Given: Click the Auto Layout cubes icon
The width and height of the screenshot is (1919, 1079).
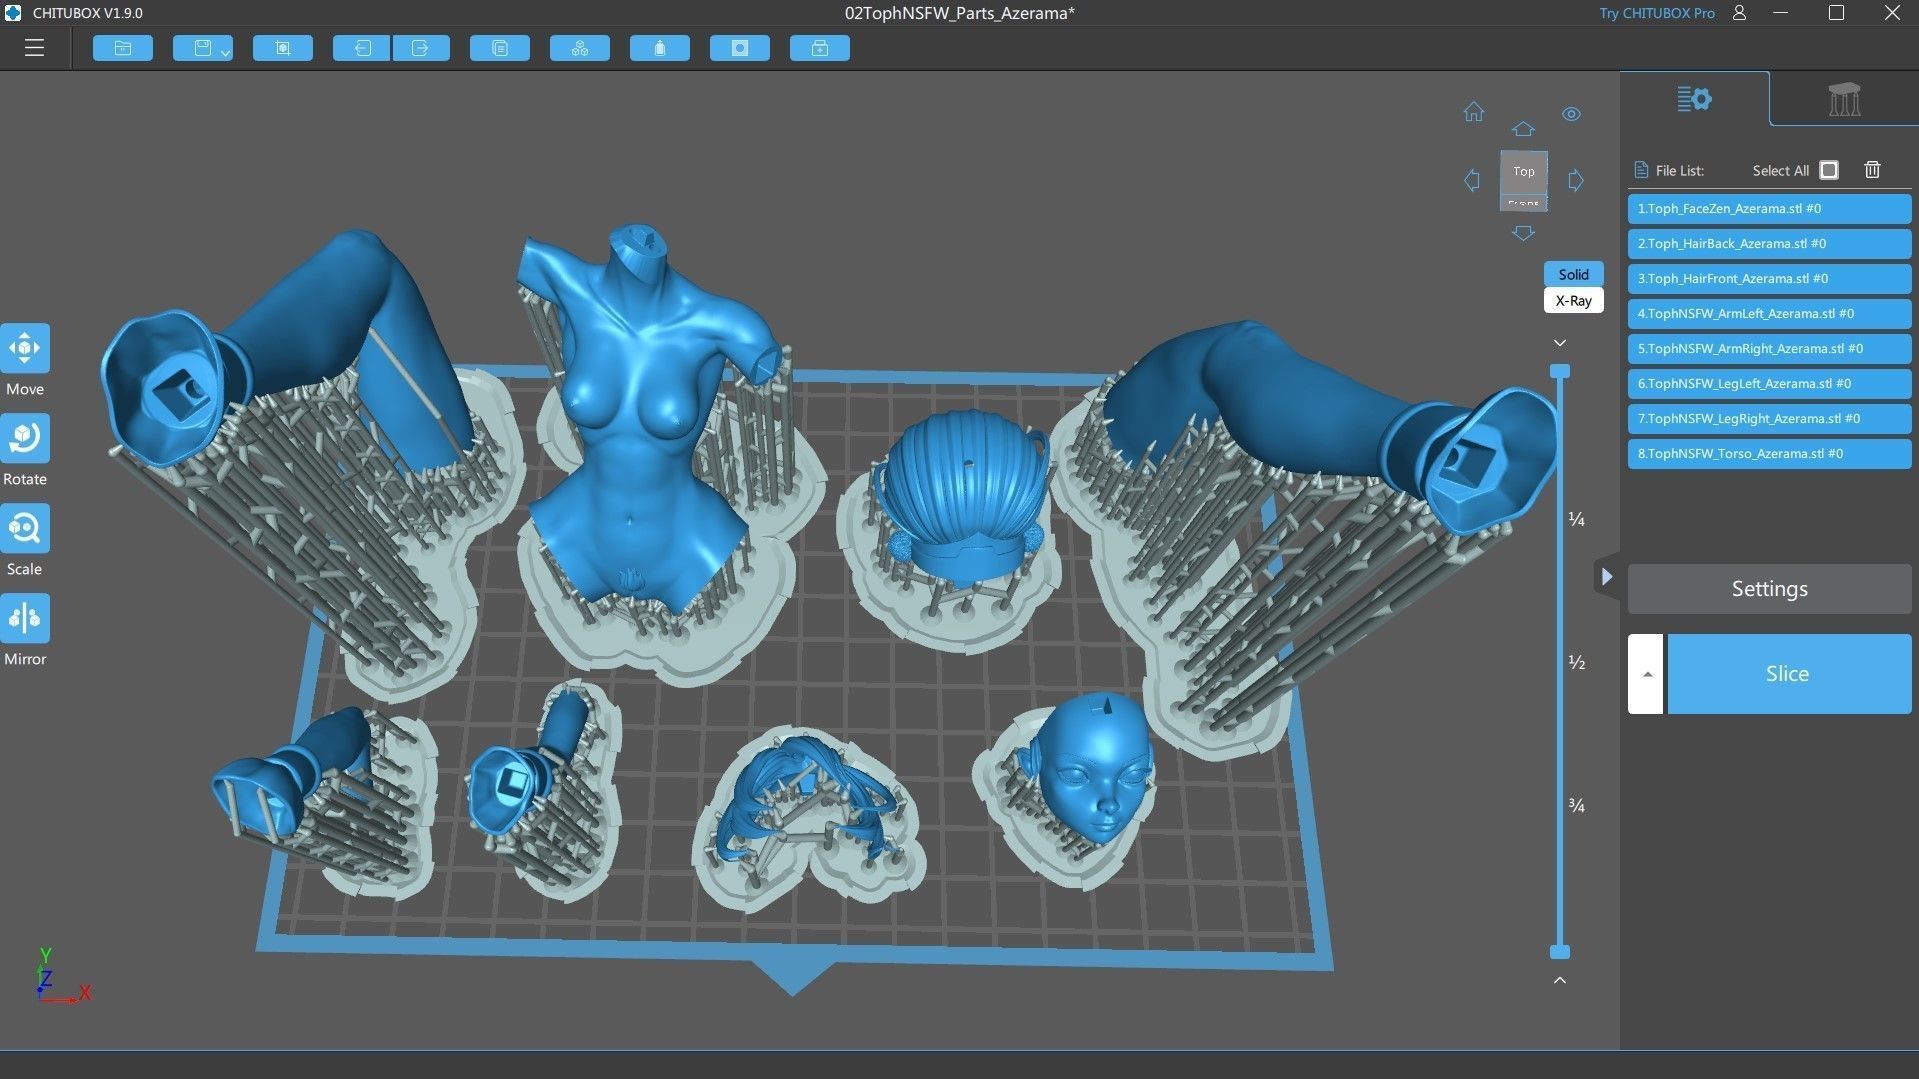Looking at the screenshot, I should [x=580, y=48].
